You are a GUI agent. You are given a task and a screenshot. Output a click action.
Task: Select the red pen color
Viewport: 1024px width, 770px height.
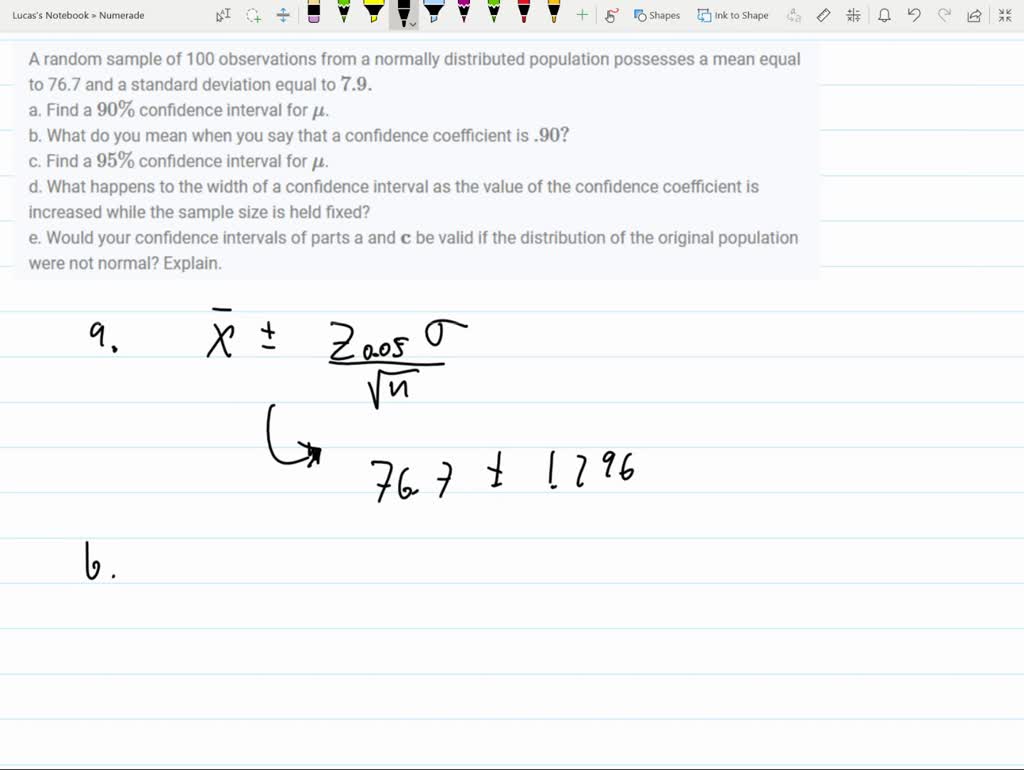[522, 13]
